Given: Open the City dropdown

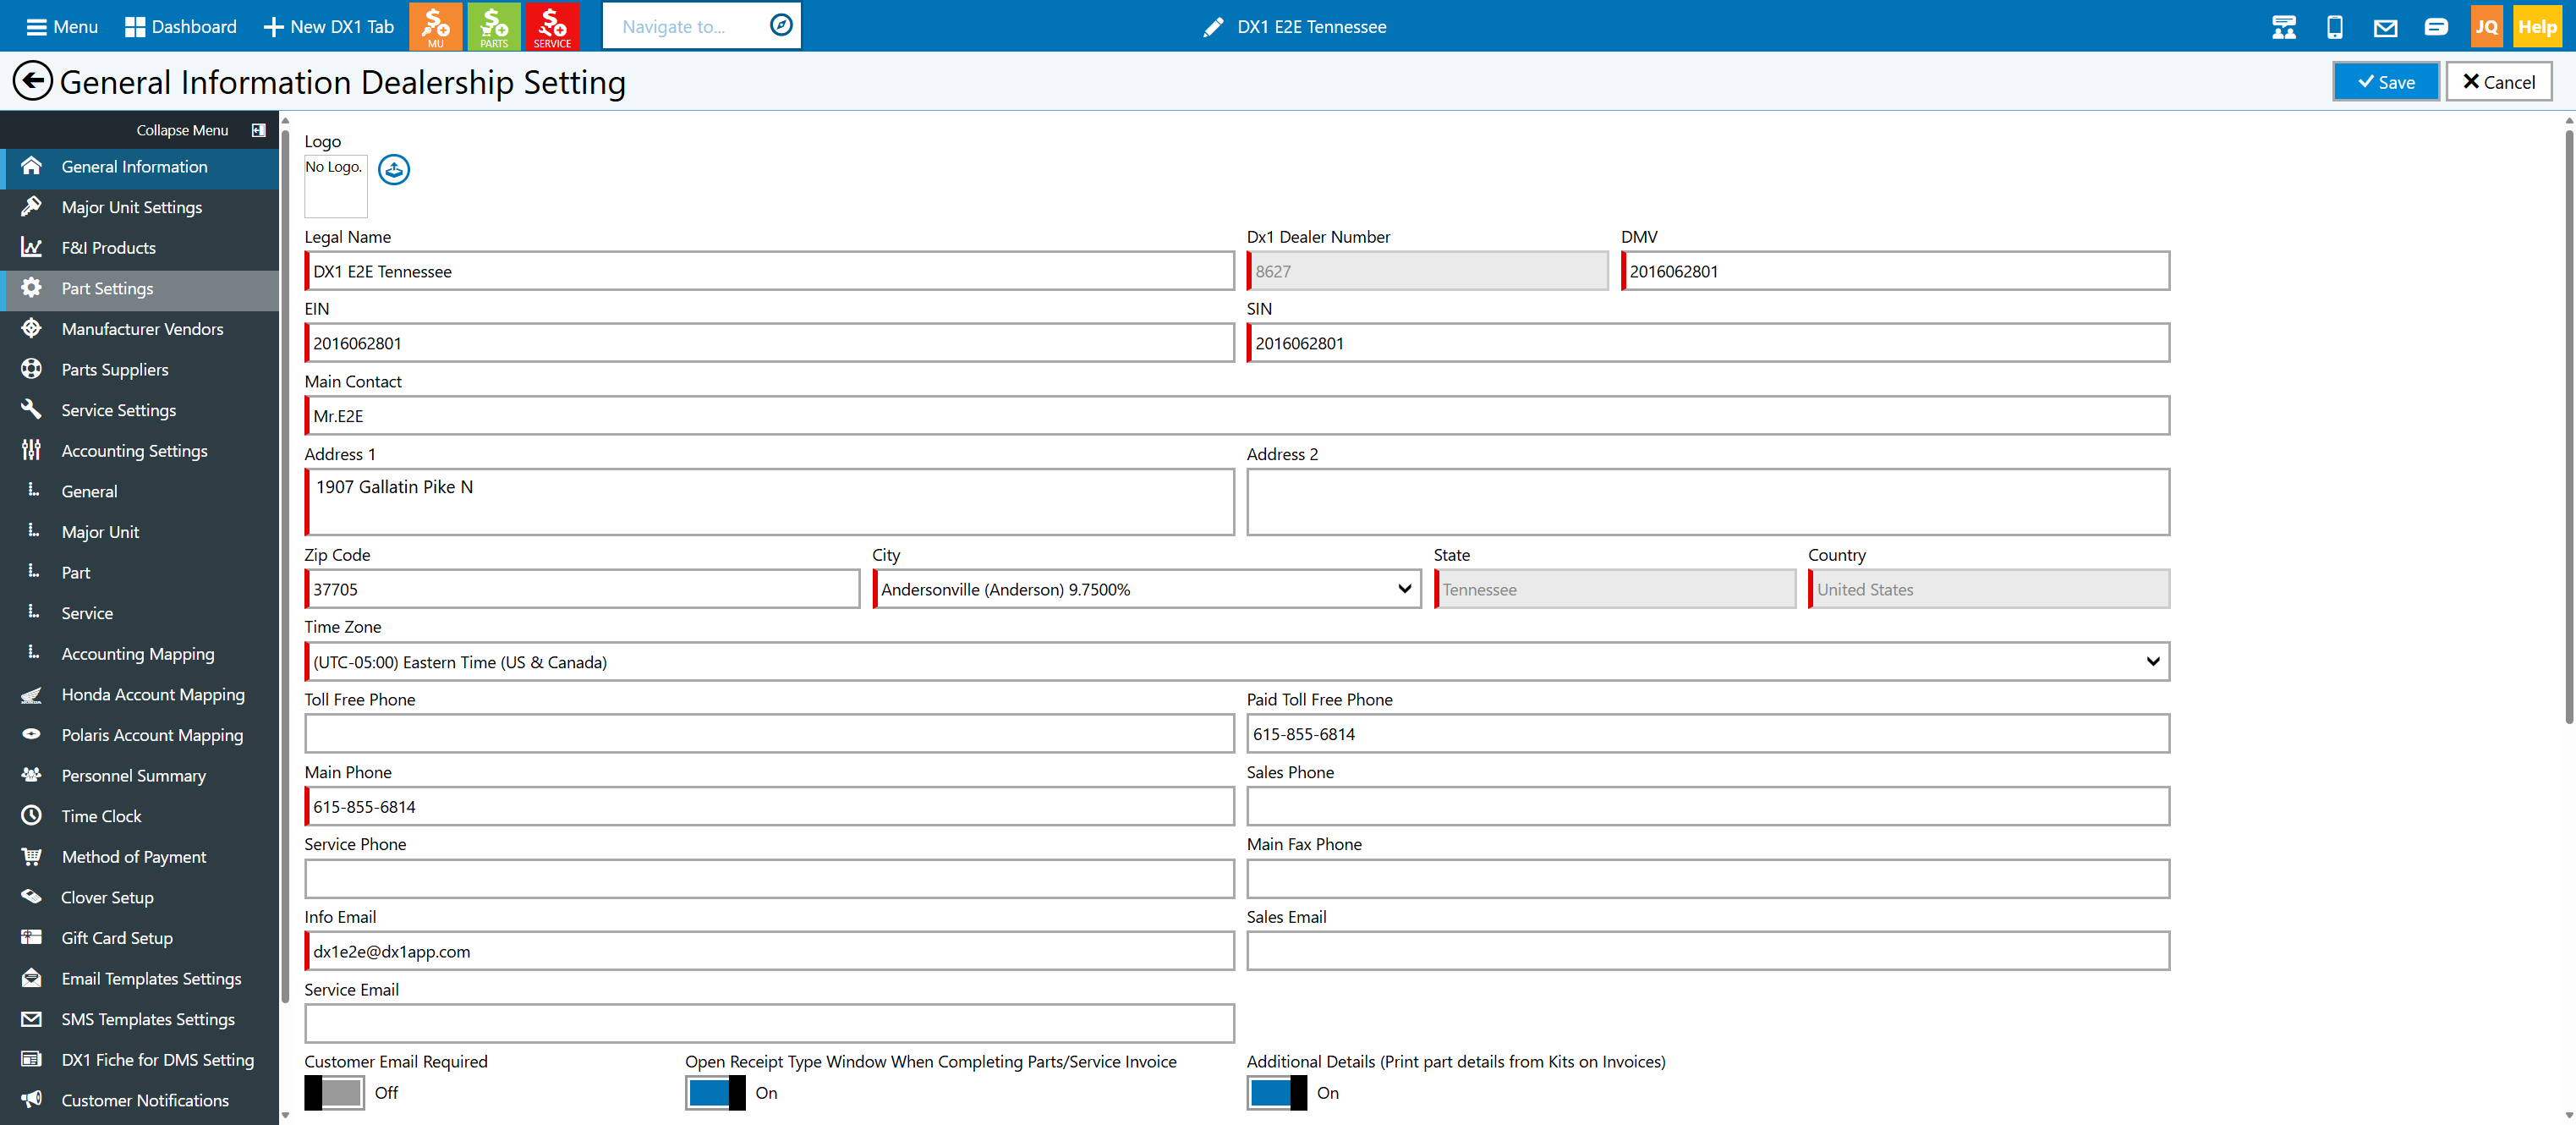Looking at the screenshot, I should (x=1146, y=589).
